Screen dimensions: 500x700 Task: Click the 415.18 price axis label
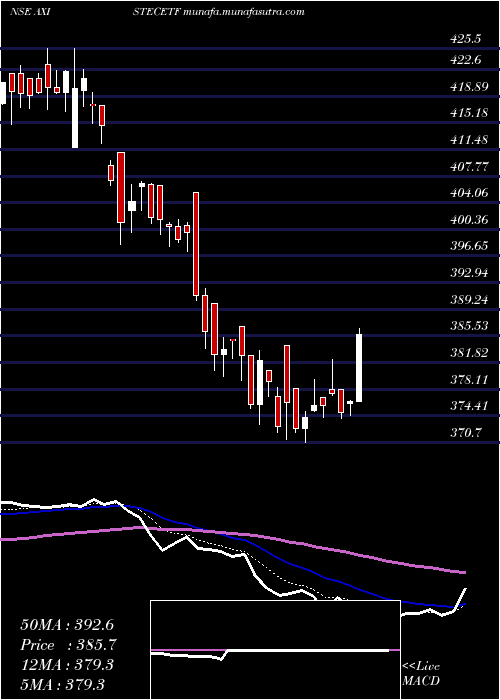point(469,113)
